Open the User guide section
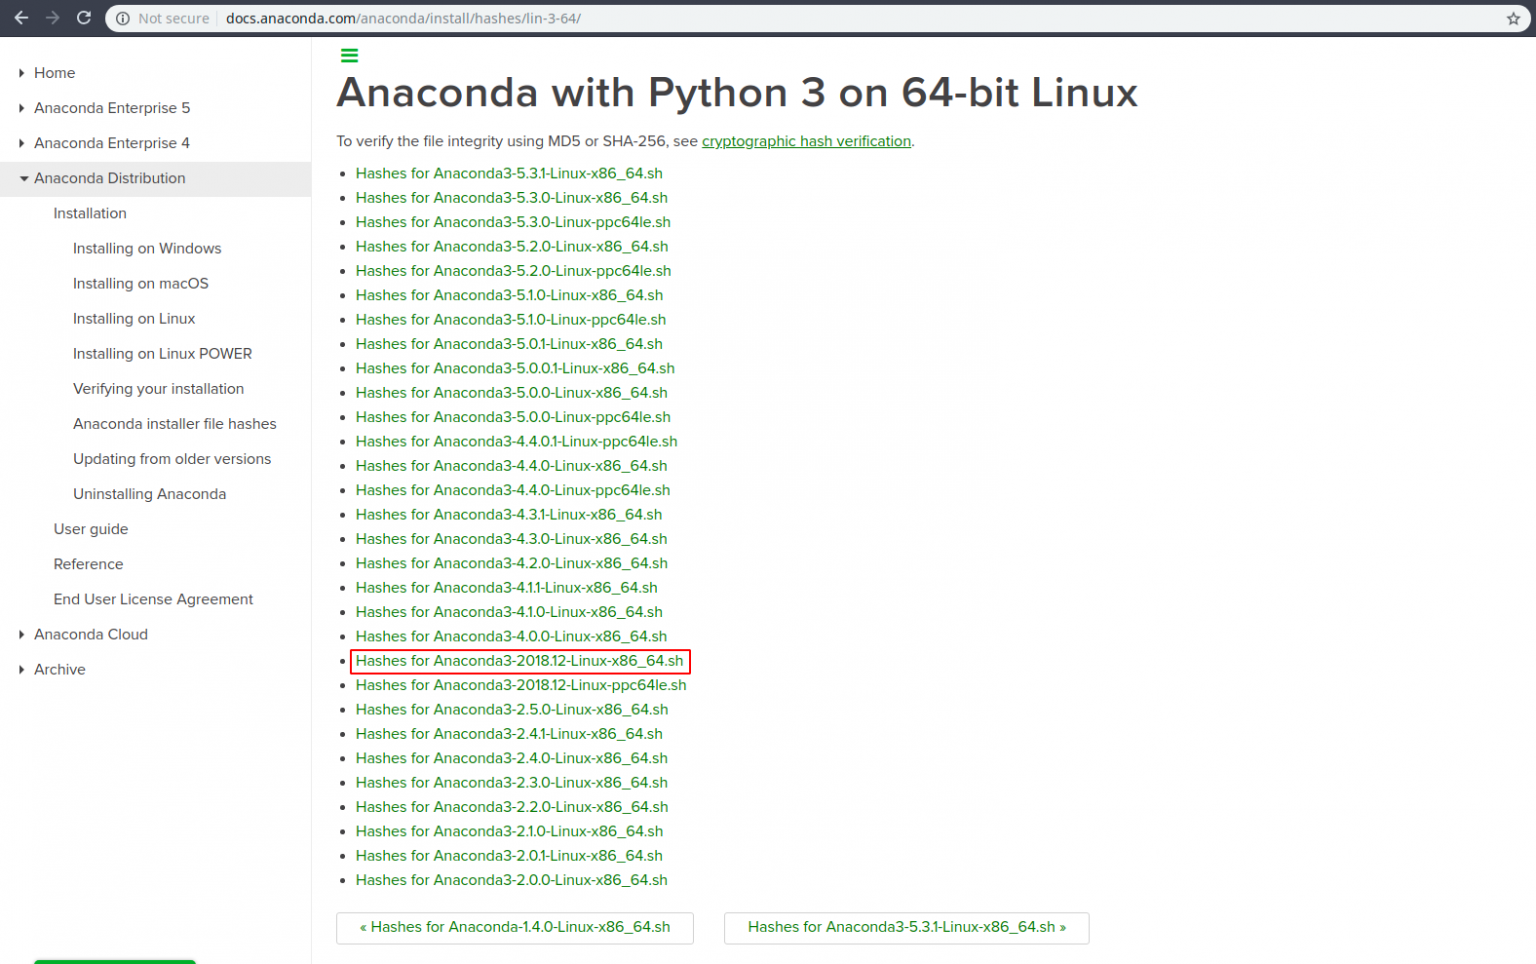The width and height of the screenshot is (1536, 964). 91,529
